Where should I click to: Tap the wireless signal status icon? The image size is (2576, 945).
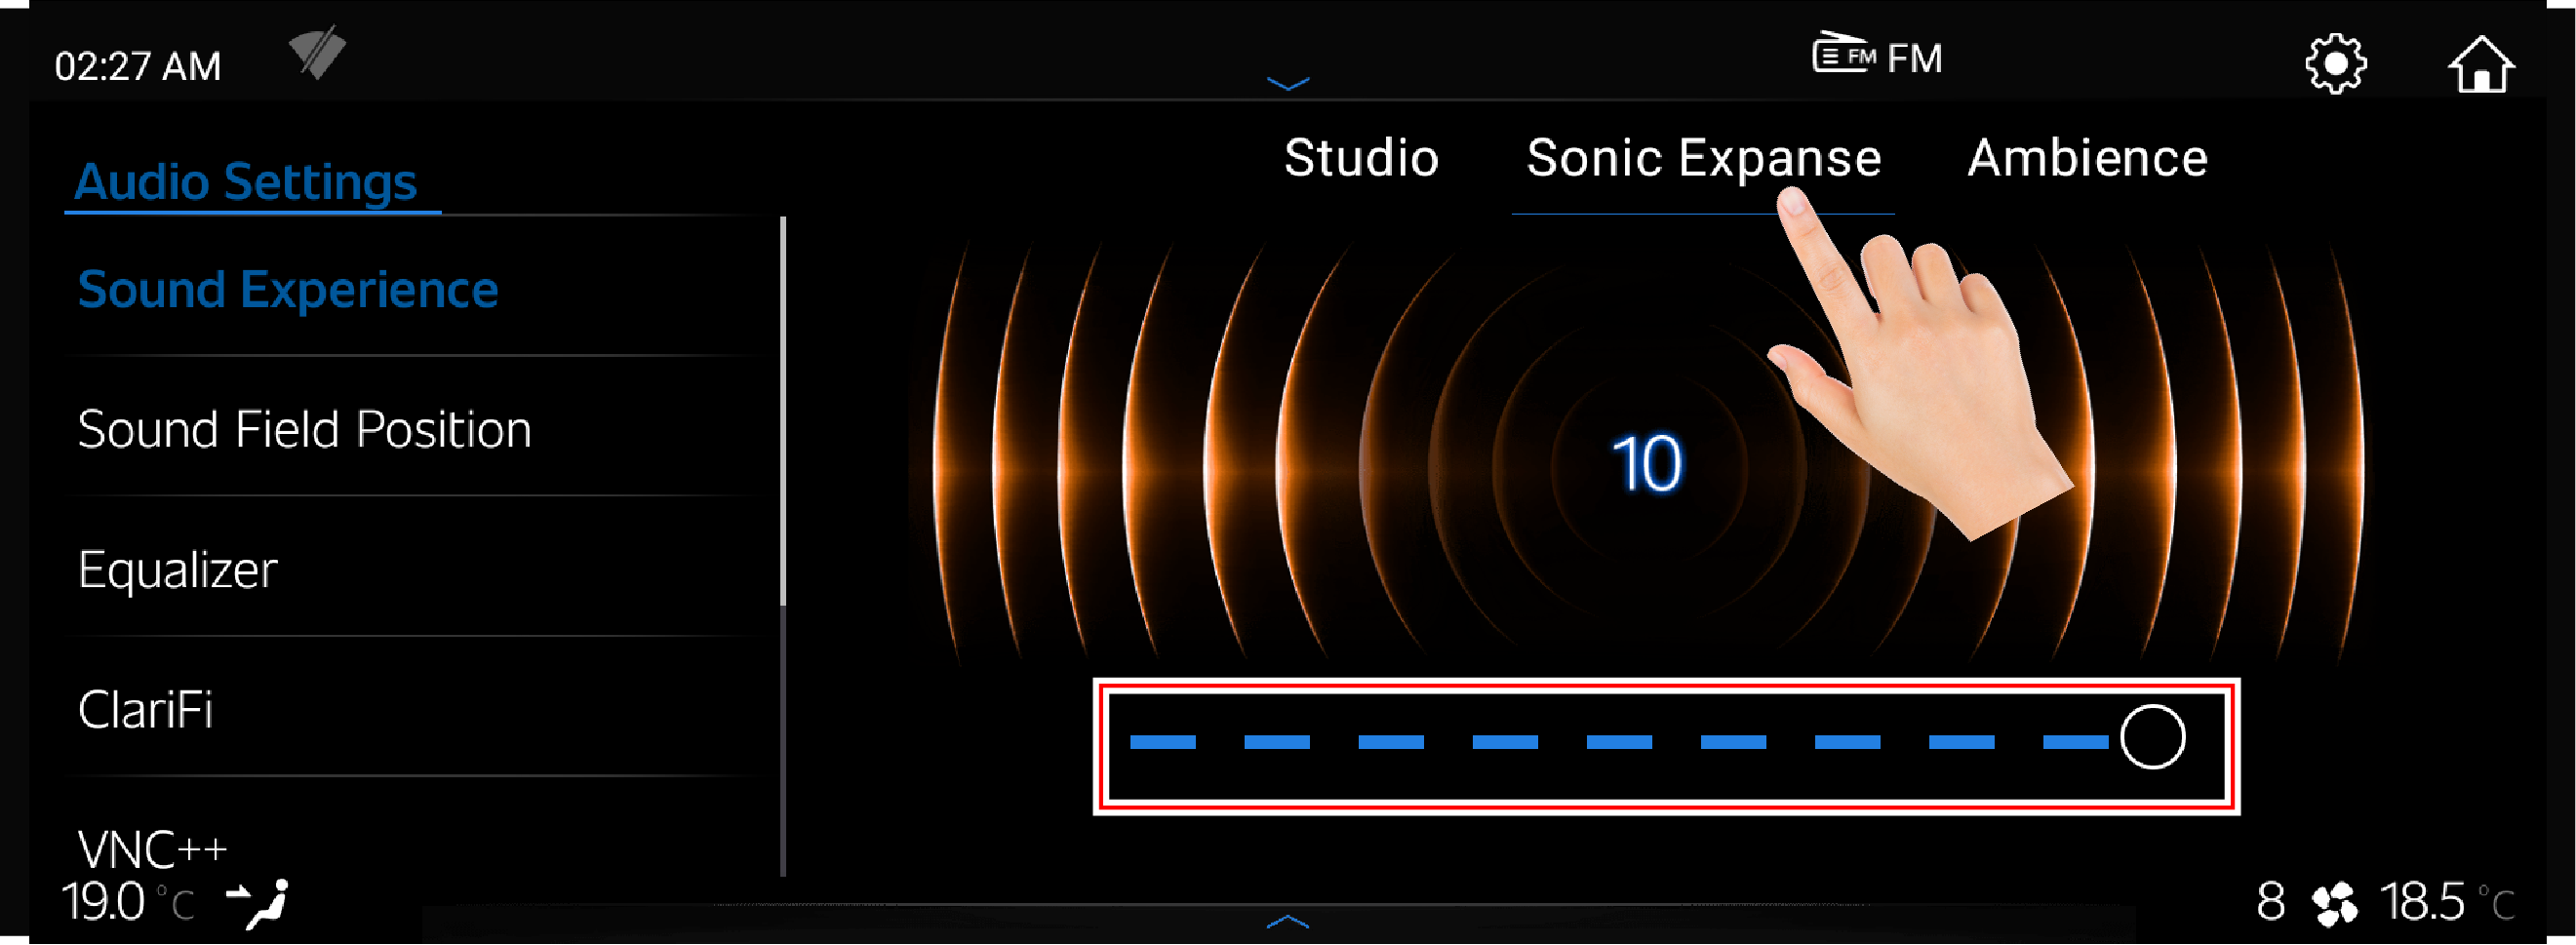tap(317, 52)
